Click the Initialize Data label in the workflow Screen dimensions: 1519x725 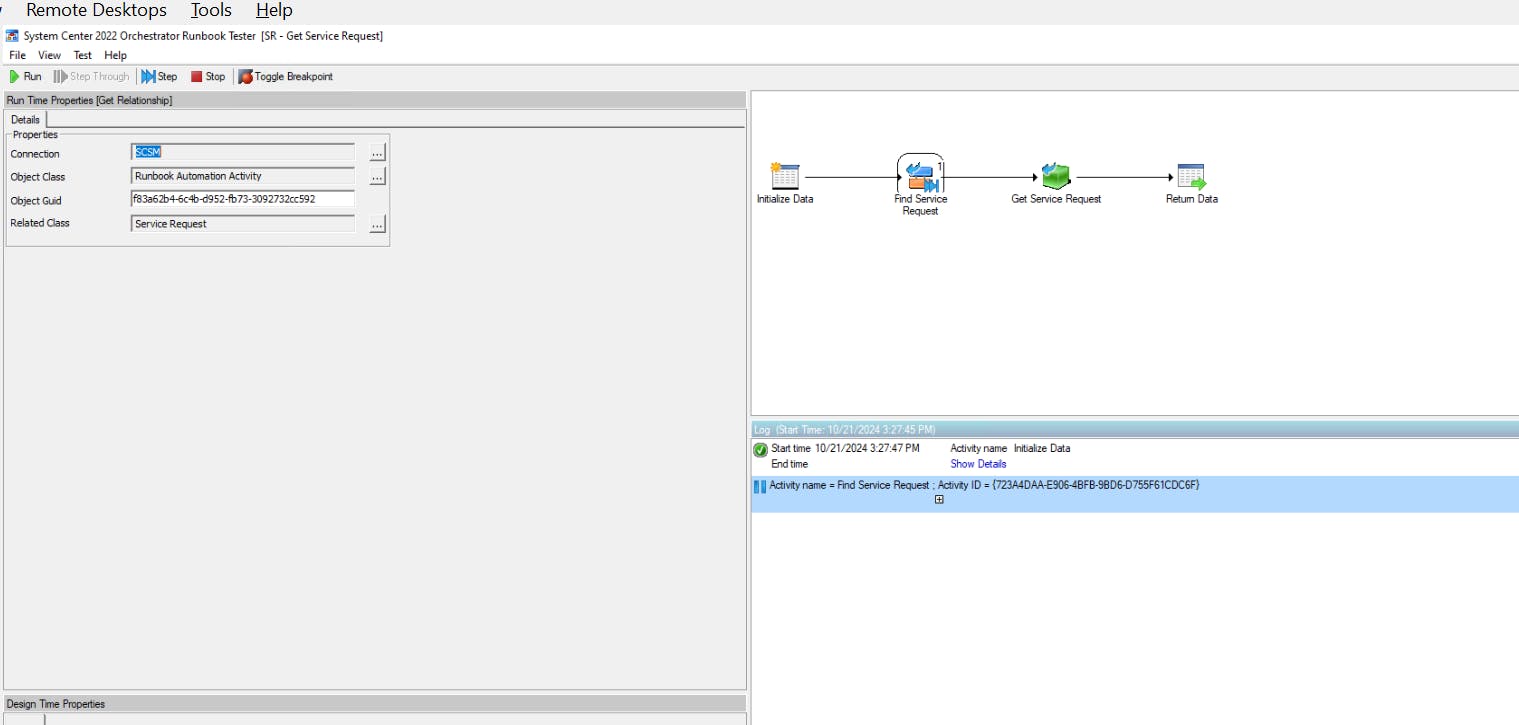[785, 199]
